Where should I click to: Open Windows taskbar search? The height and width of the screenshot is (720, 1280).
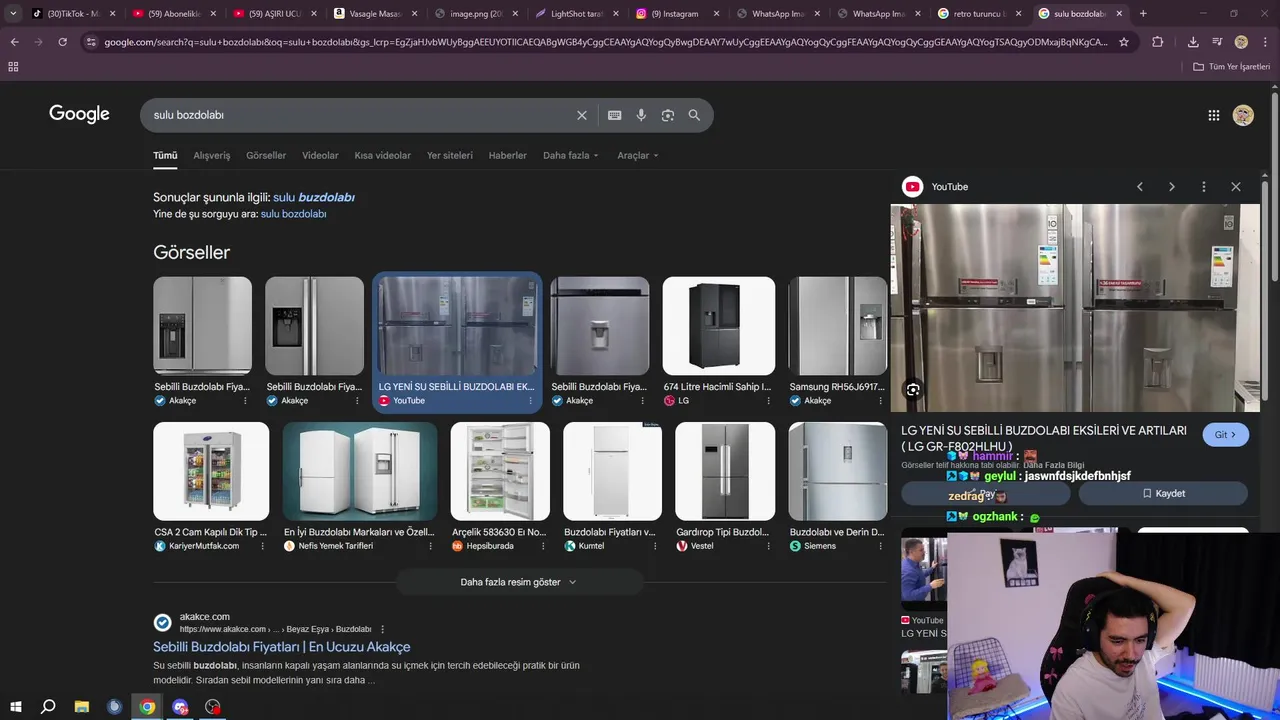point(48,707)
